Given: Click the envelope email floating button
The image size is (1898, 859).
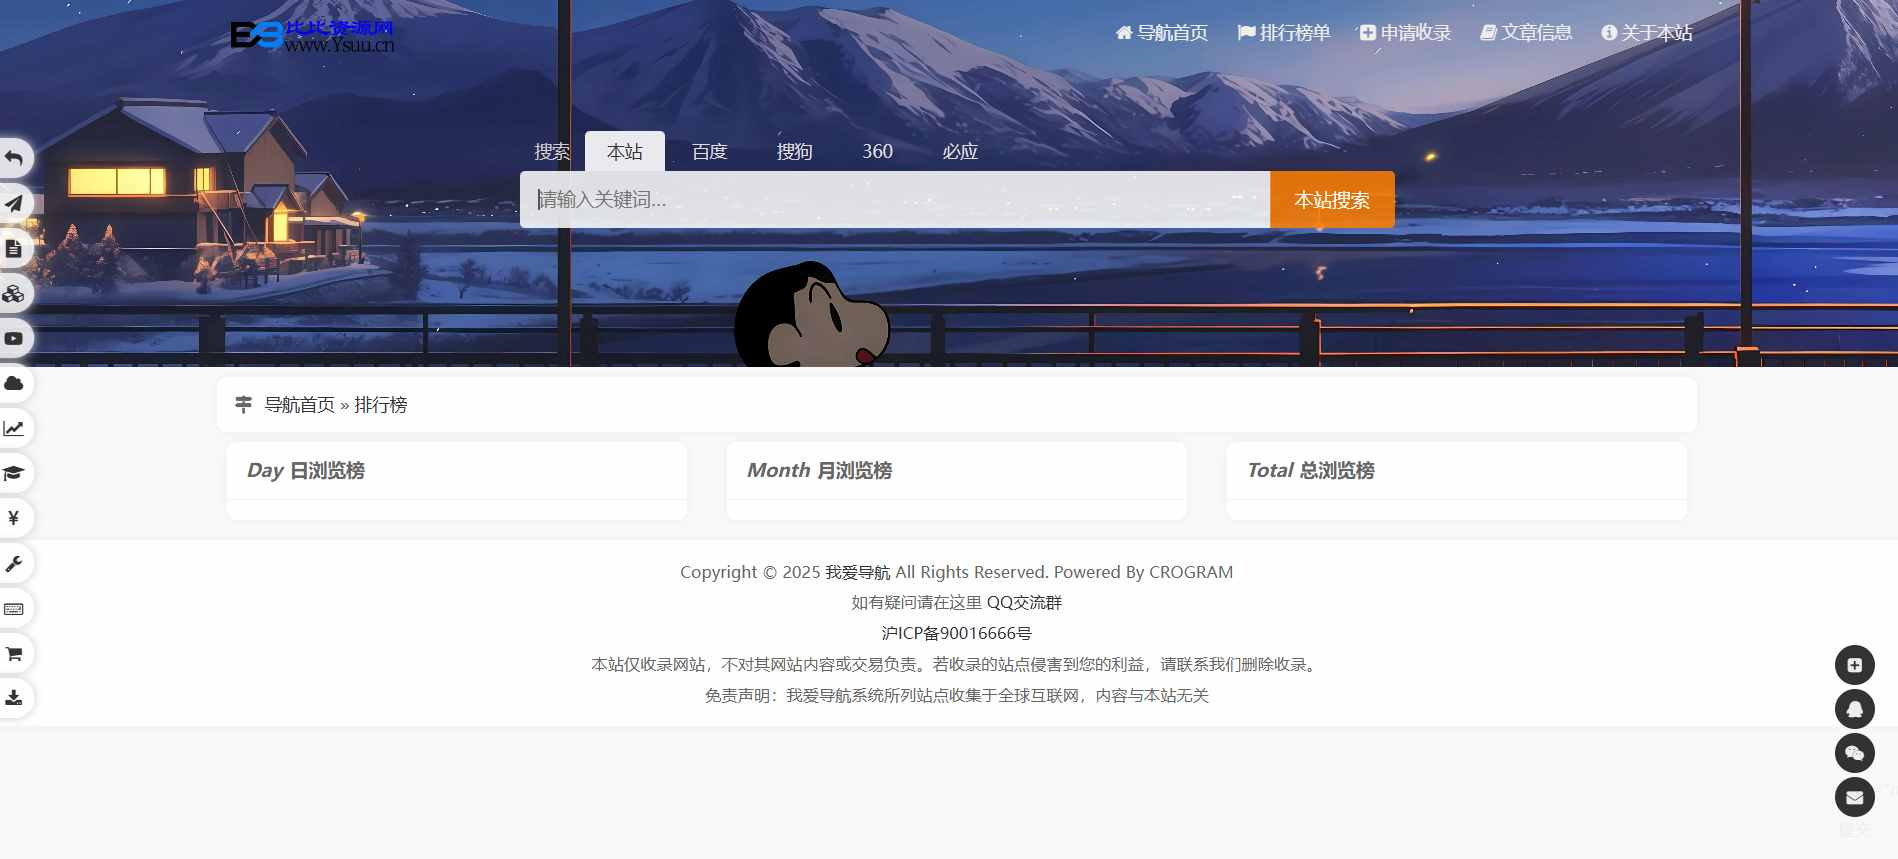Looking at the screenshot, I should (1854, 797).
